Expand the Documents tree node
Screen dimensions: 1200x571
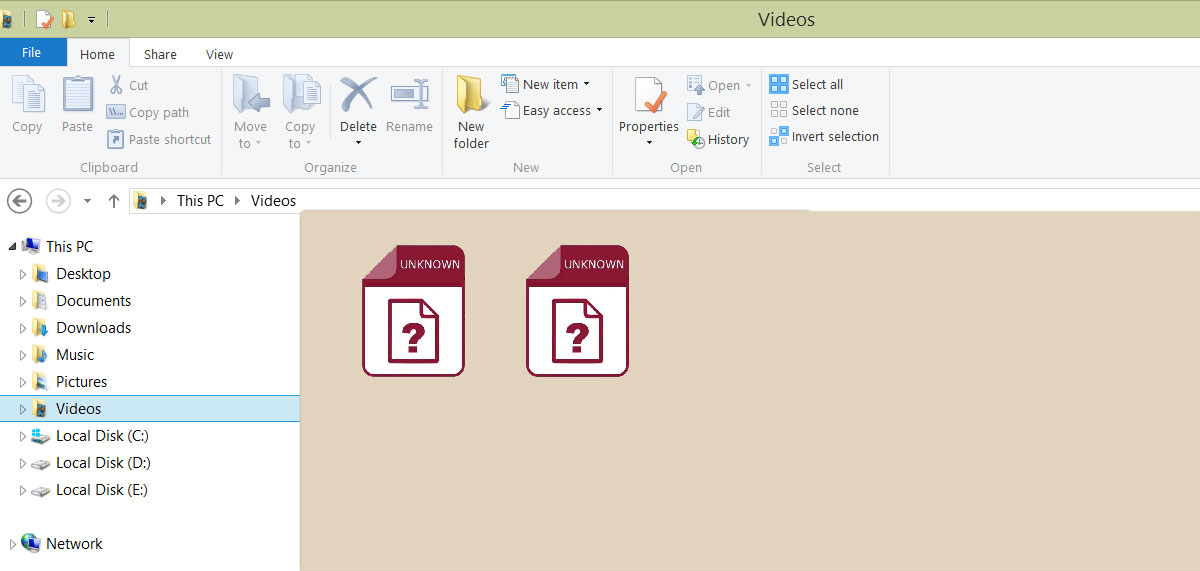coord(23,301)
